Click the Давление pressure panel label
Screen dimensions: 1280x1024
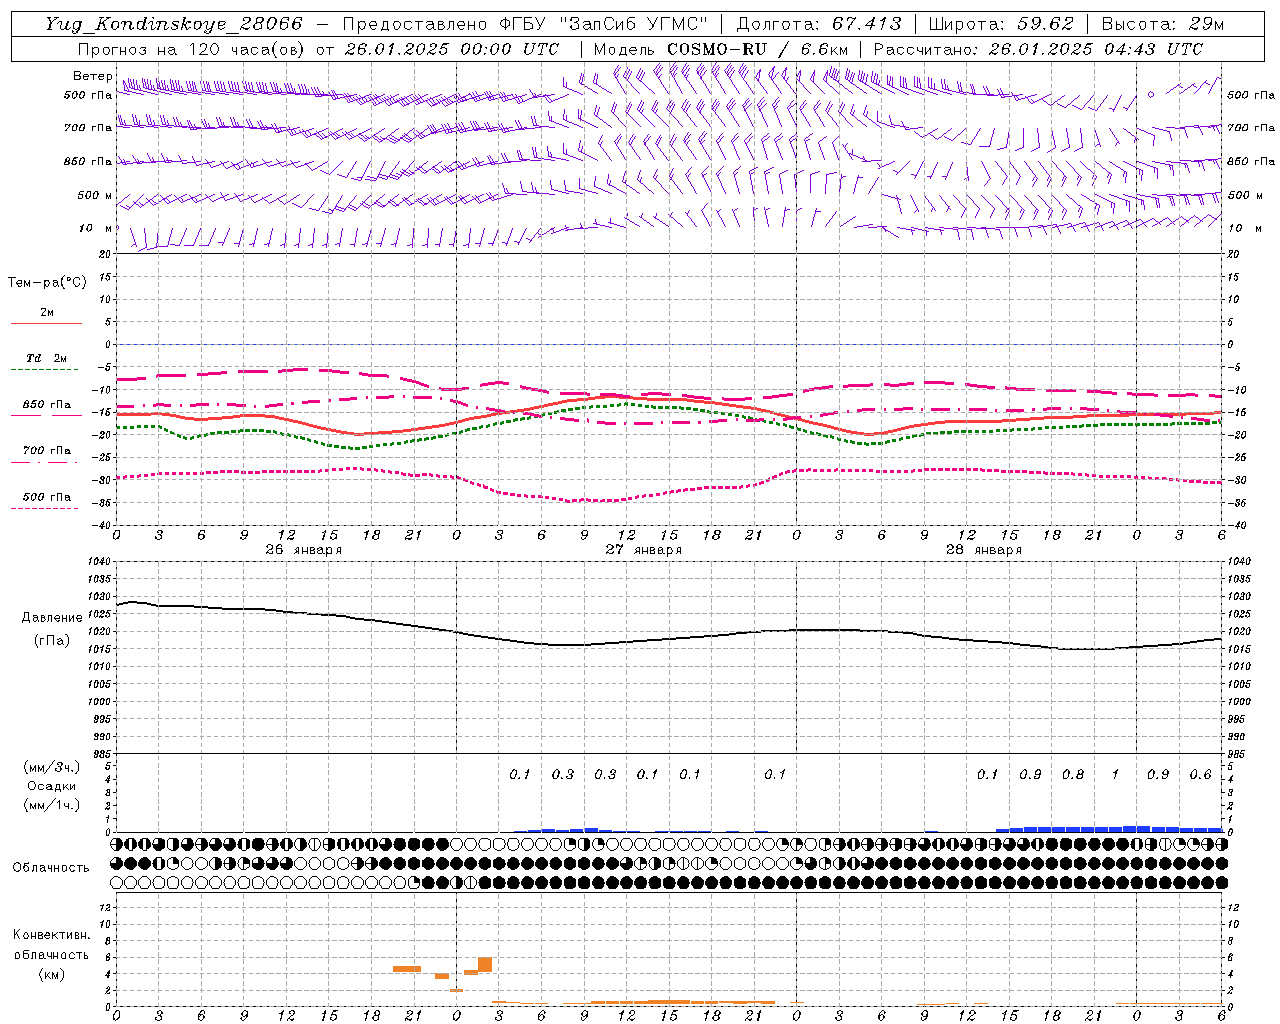[x=52, y=618]
